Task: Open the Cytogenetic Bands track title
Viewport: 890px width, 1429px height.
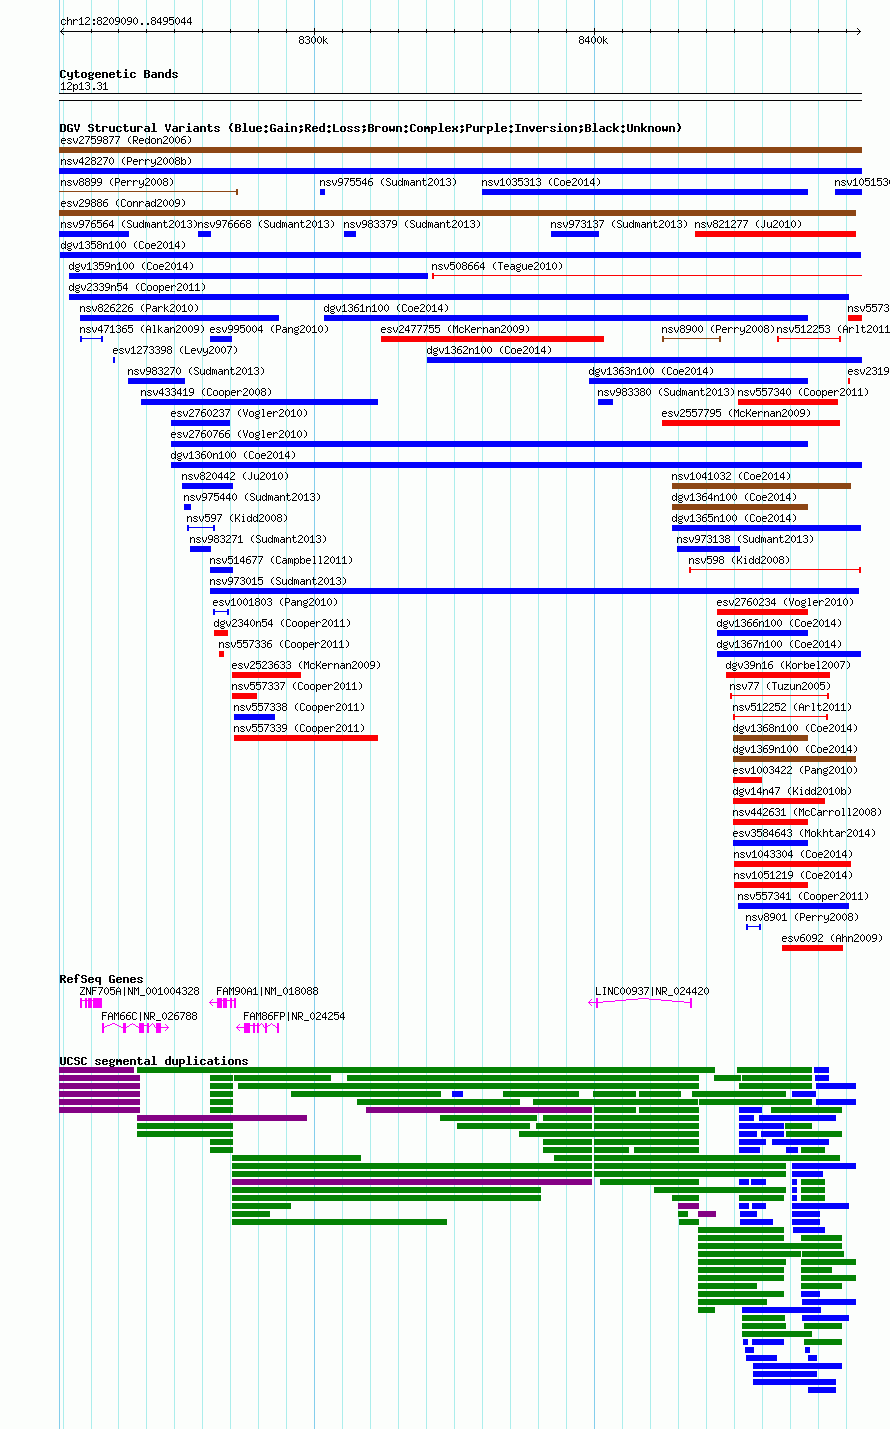Action: coord(119,74)
